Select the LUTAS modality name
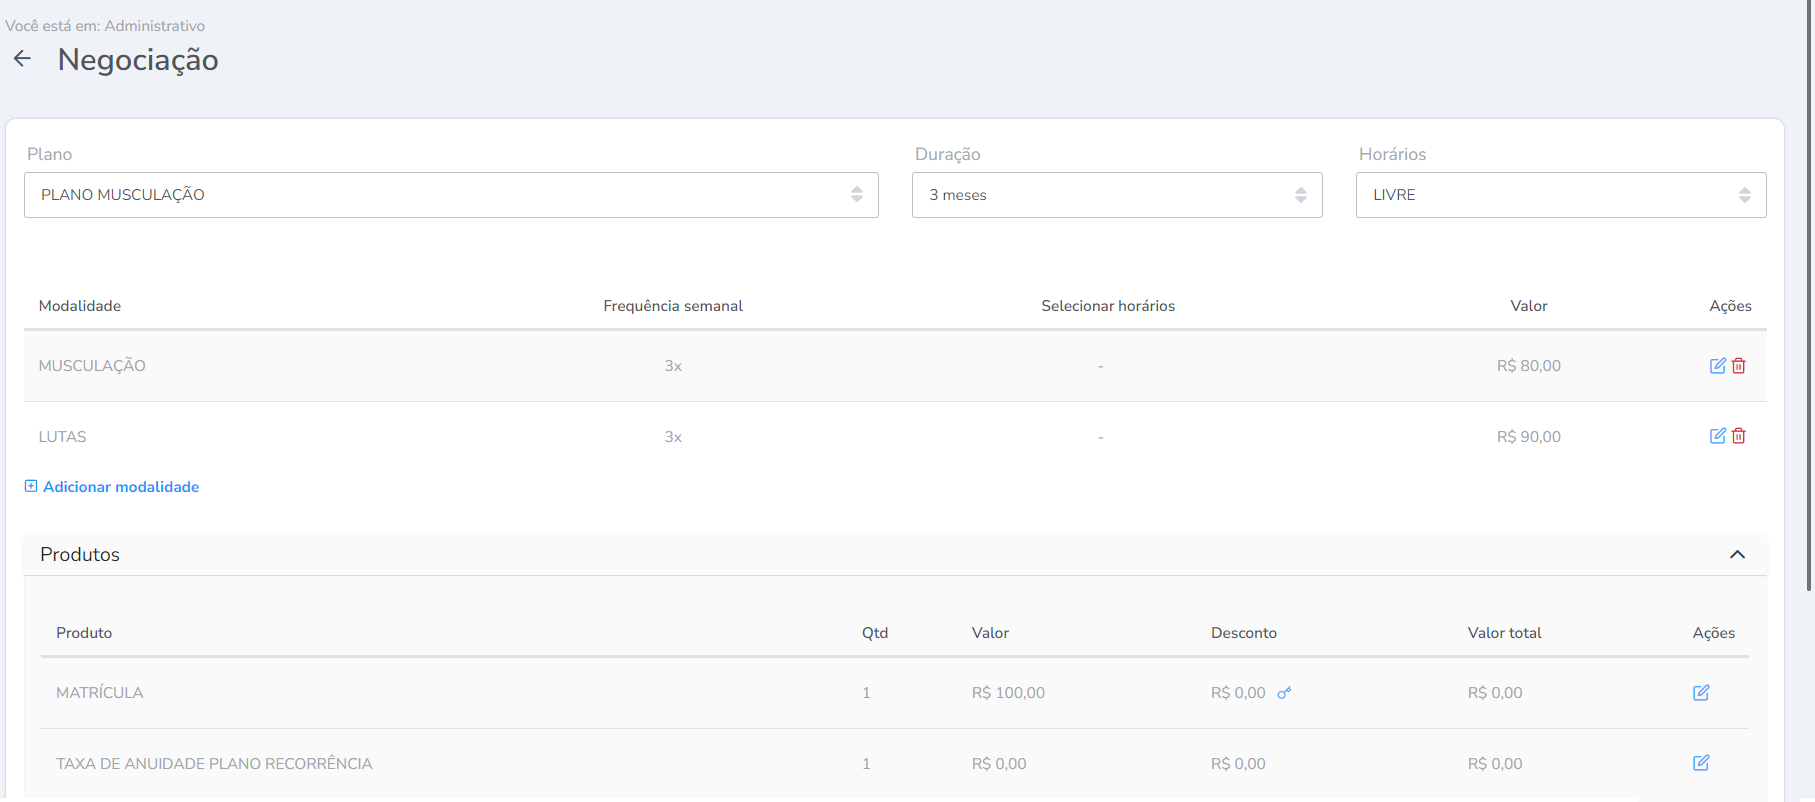1815x802 pixels. [x=62, y=437]
